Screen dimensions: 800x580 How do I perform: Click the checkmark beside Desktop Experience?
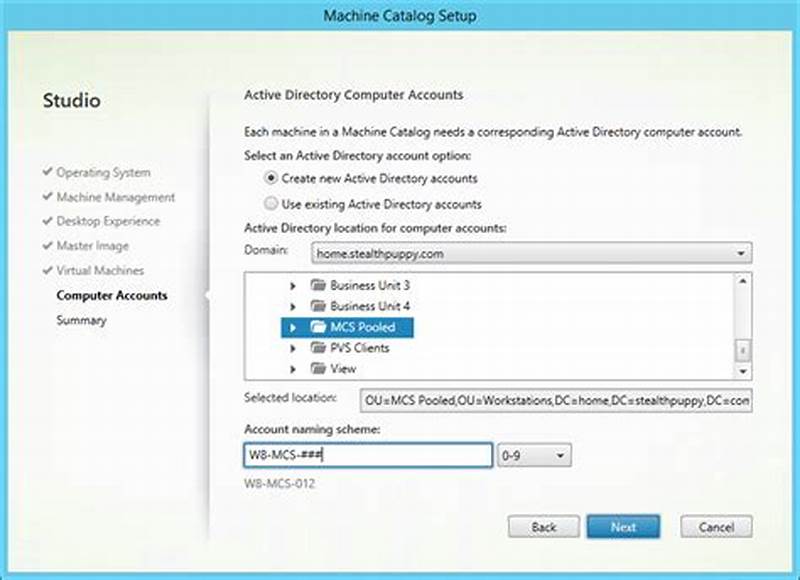(x=46, y=222)
